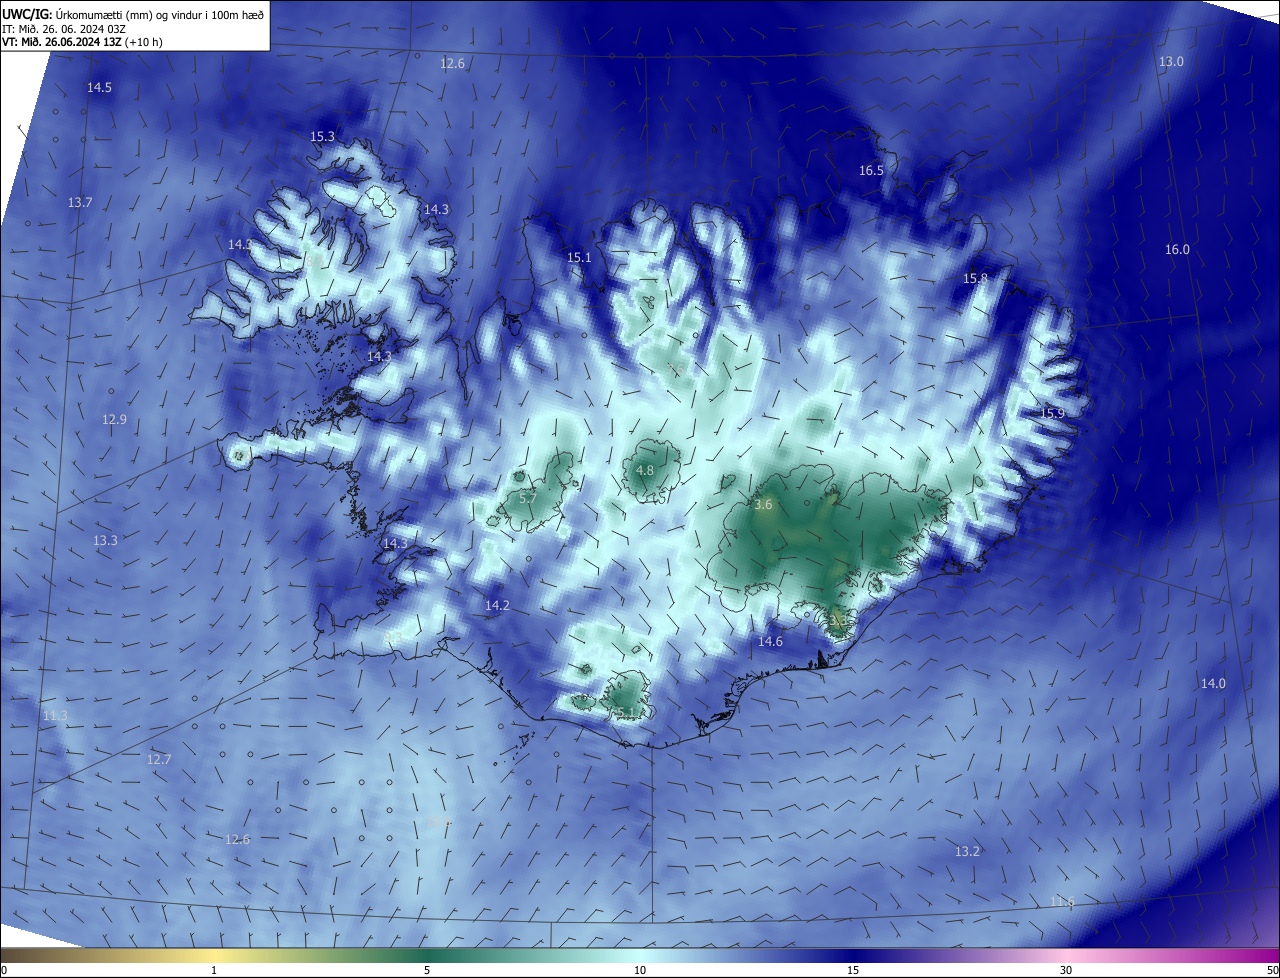The height and width of the screenshot is (978, 1280).
Task: Click the 5.7 value on the glacier
Action: pyautogui.click(x=528, y=498)
